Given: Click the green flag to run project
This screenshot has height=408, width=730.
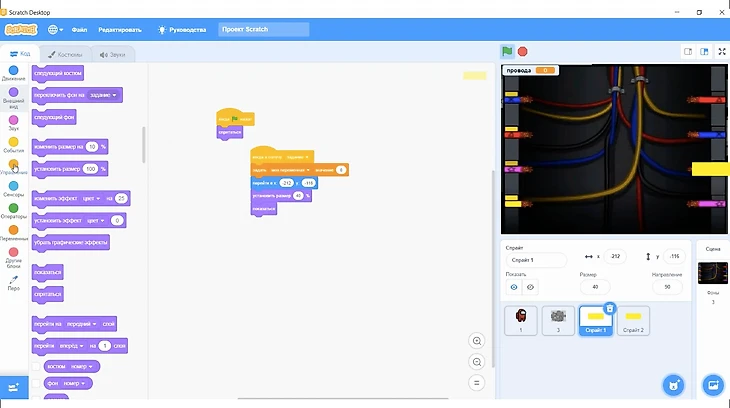Looking at the screenshot, I should [x=507, y=51].
